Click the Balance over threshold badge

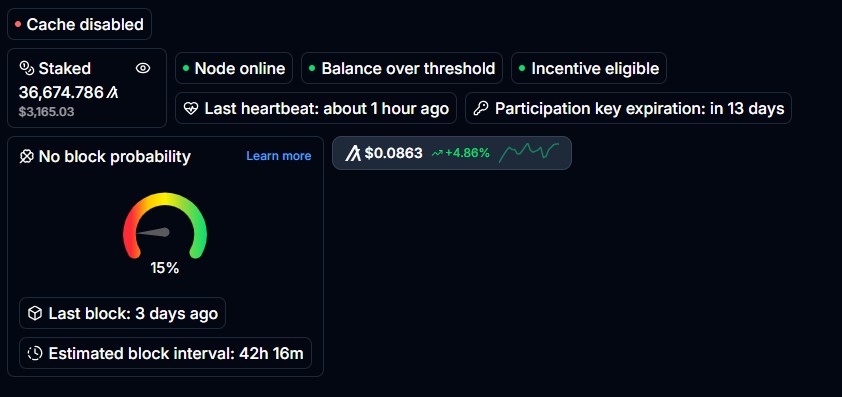coord(402,68)
